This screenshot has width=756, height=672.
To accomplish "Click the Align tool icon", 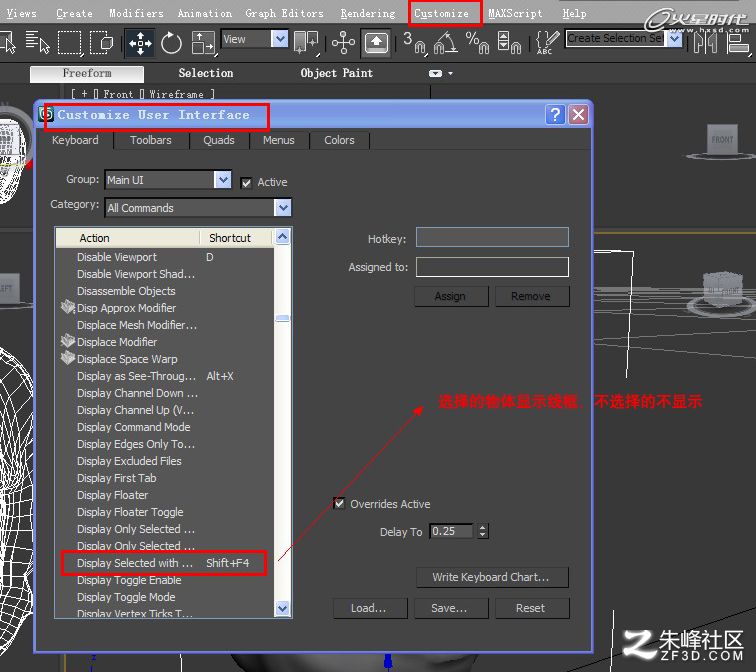I will point(738,42).
